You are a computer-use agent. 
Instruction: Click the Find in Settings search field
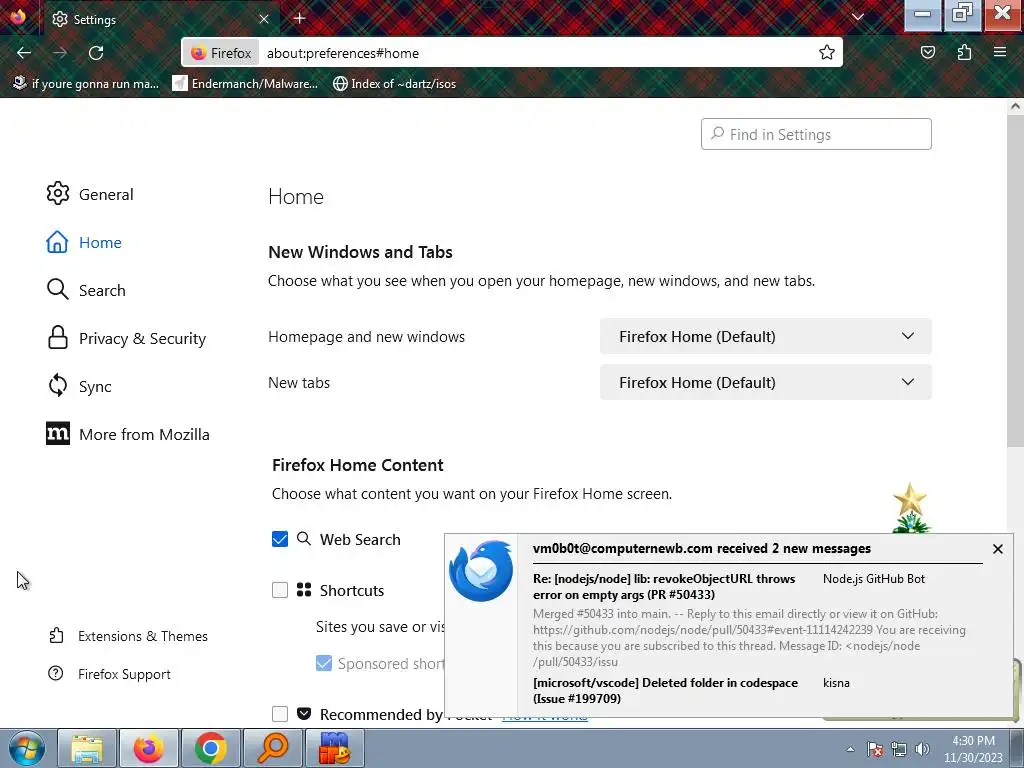pos(816,134)
